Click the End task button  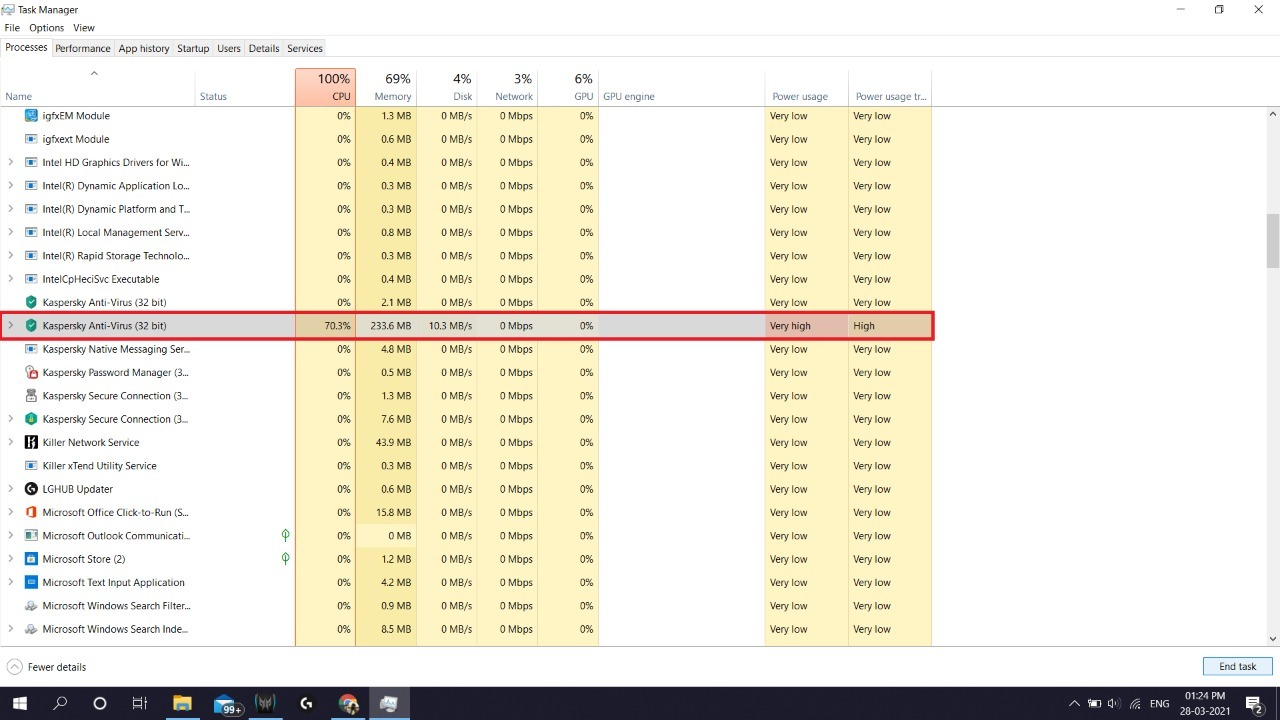[1237, 667]
